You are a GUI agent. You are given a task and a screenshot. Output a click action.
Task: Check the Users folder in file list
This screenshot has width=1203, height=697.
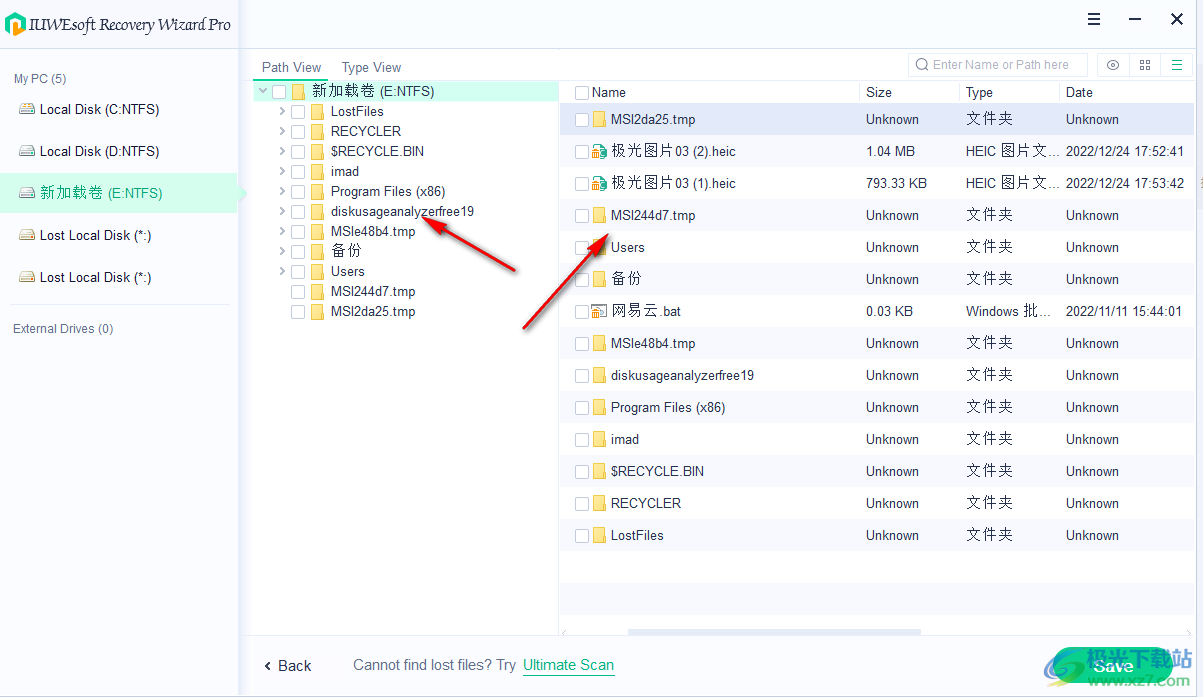coord(581,247)
